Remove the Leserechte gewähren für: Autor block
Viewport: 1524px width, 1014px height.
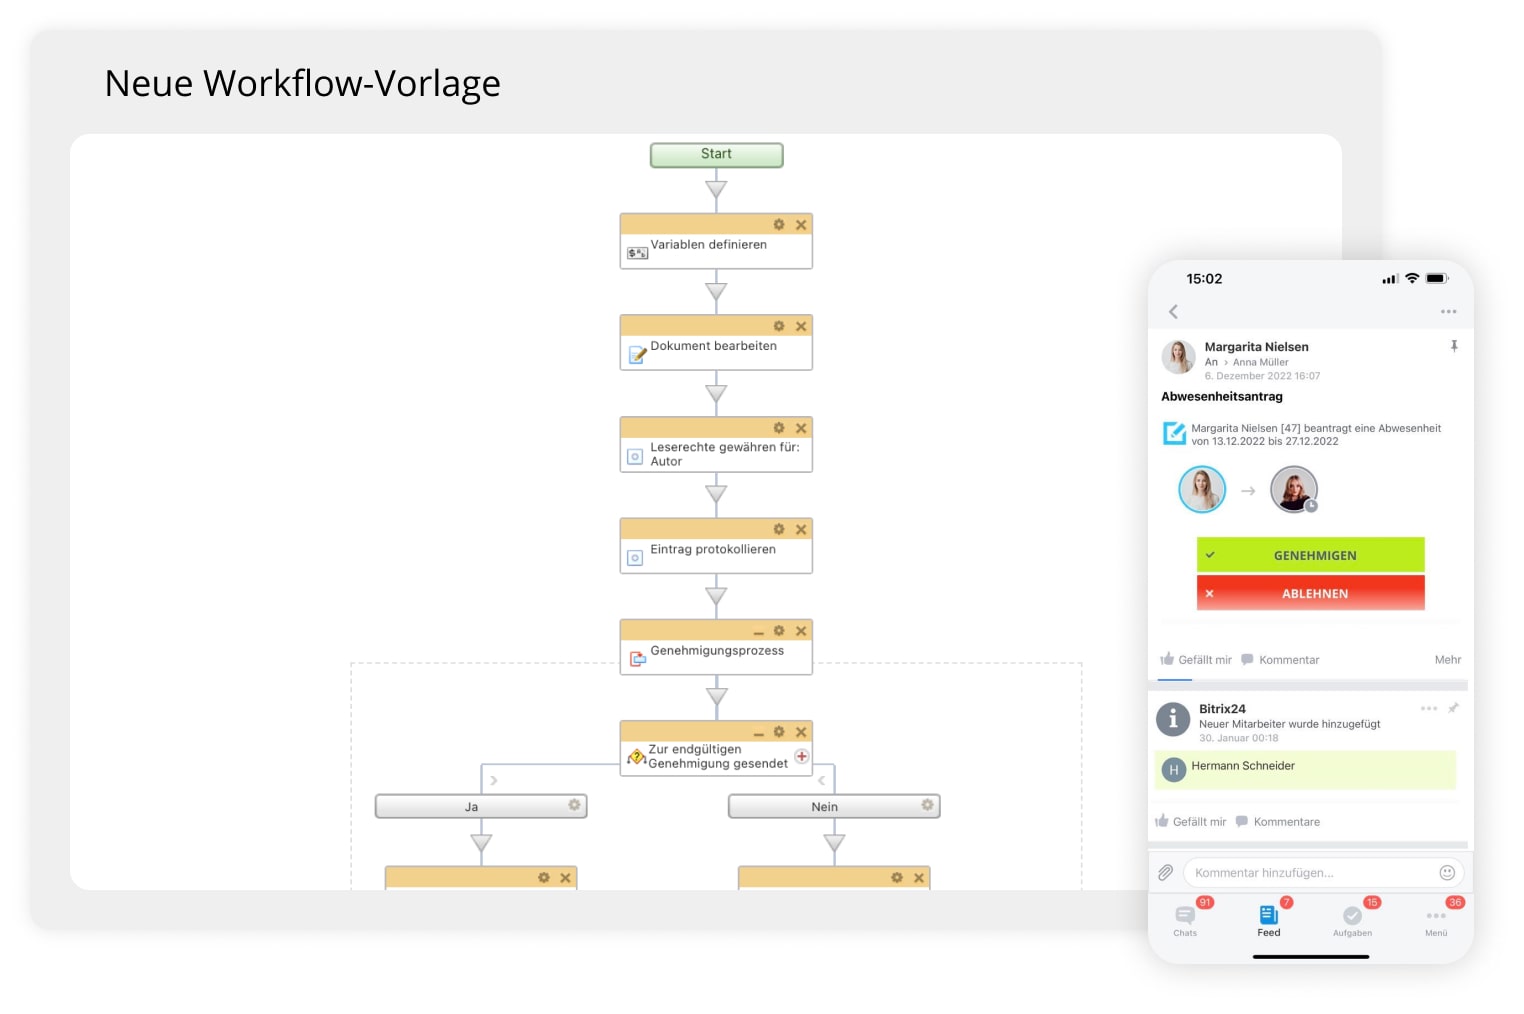[801, 428]
